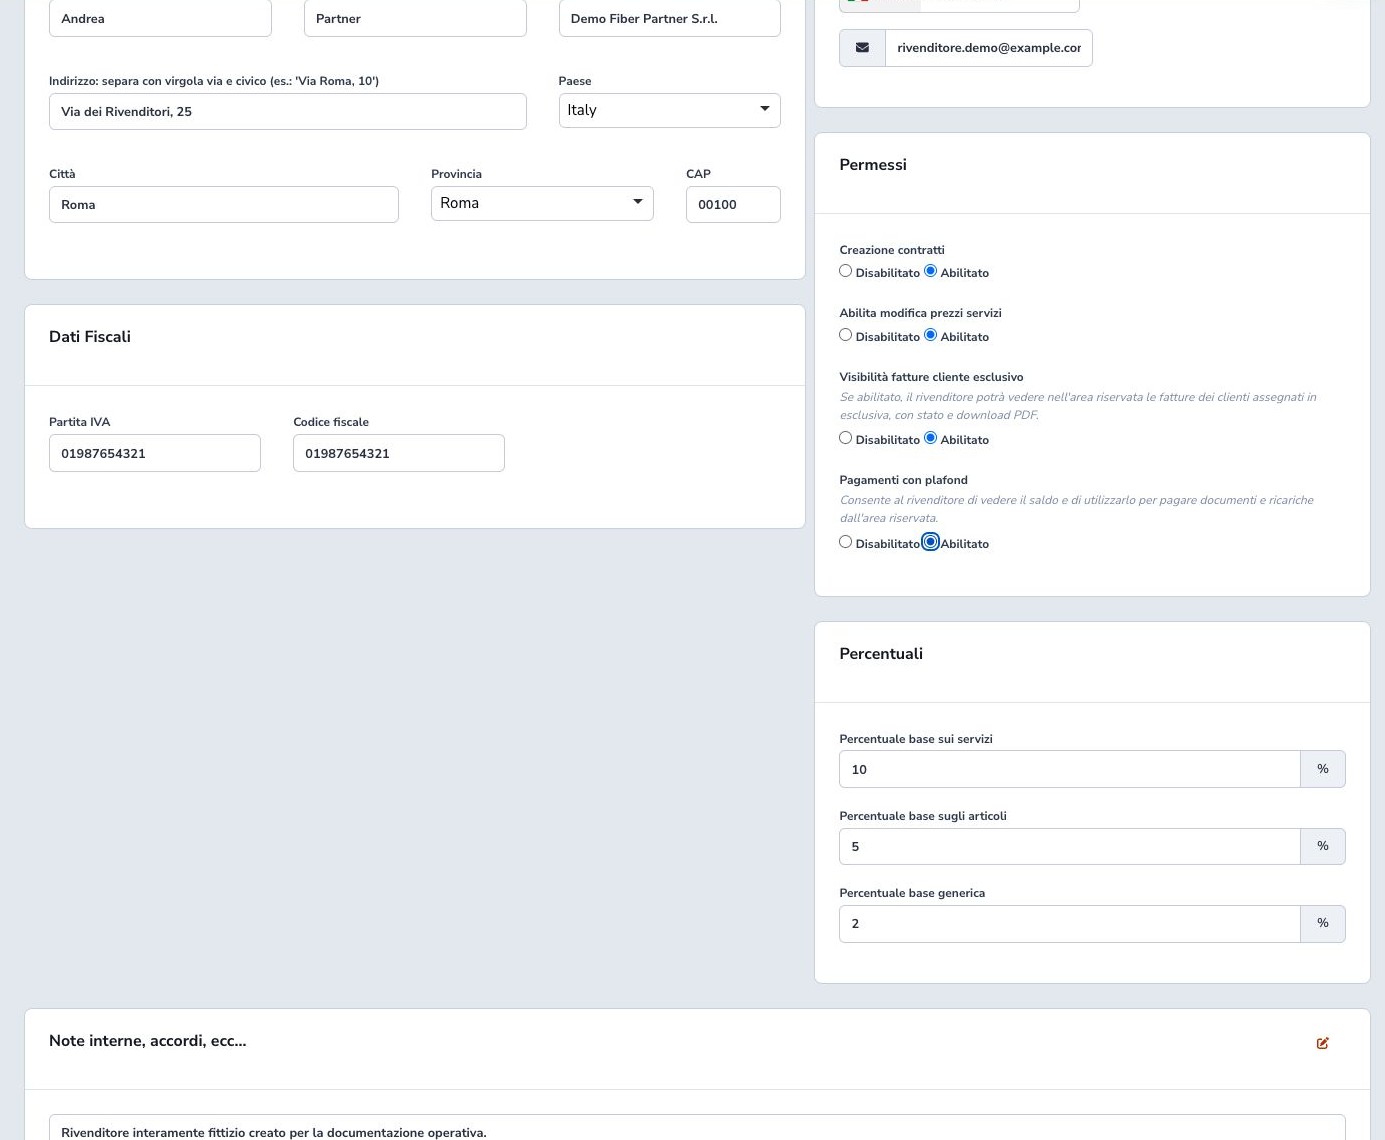1385x1140 pixels.
Task: Click the edit icon for internal notes
Action: (x=1322, y=1043)
